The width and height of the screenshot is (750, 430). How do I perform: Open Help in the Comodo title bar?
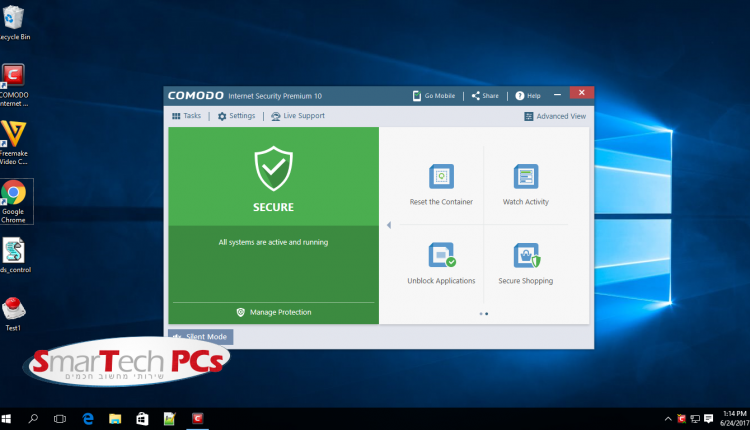coord(528,96)
